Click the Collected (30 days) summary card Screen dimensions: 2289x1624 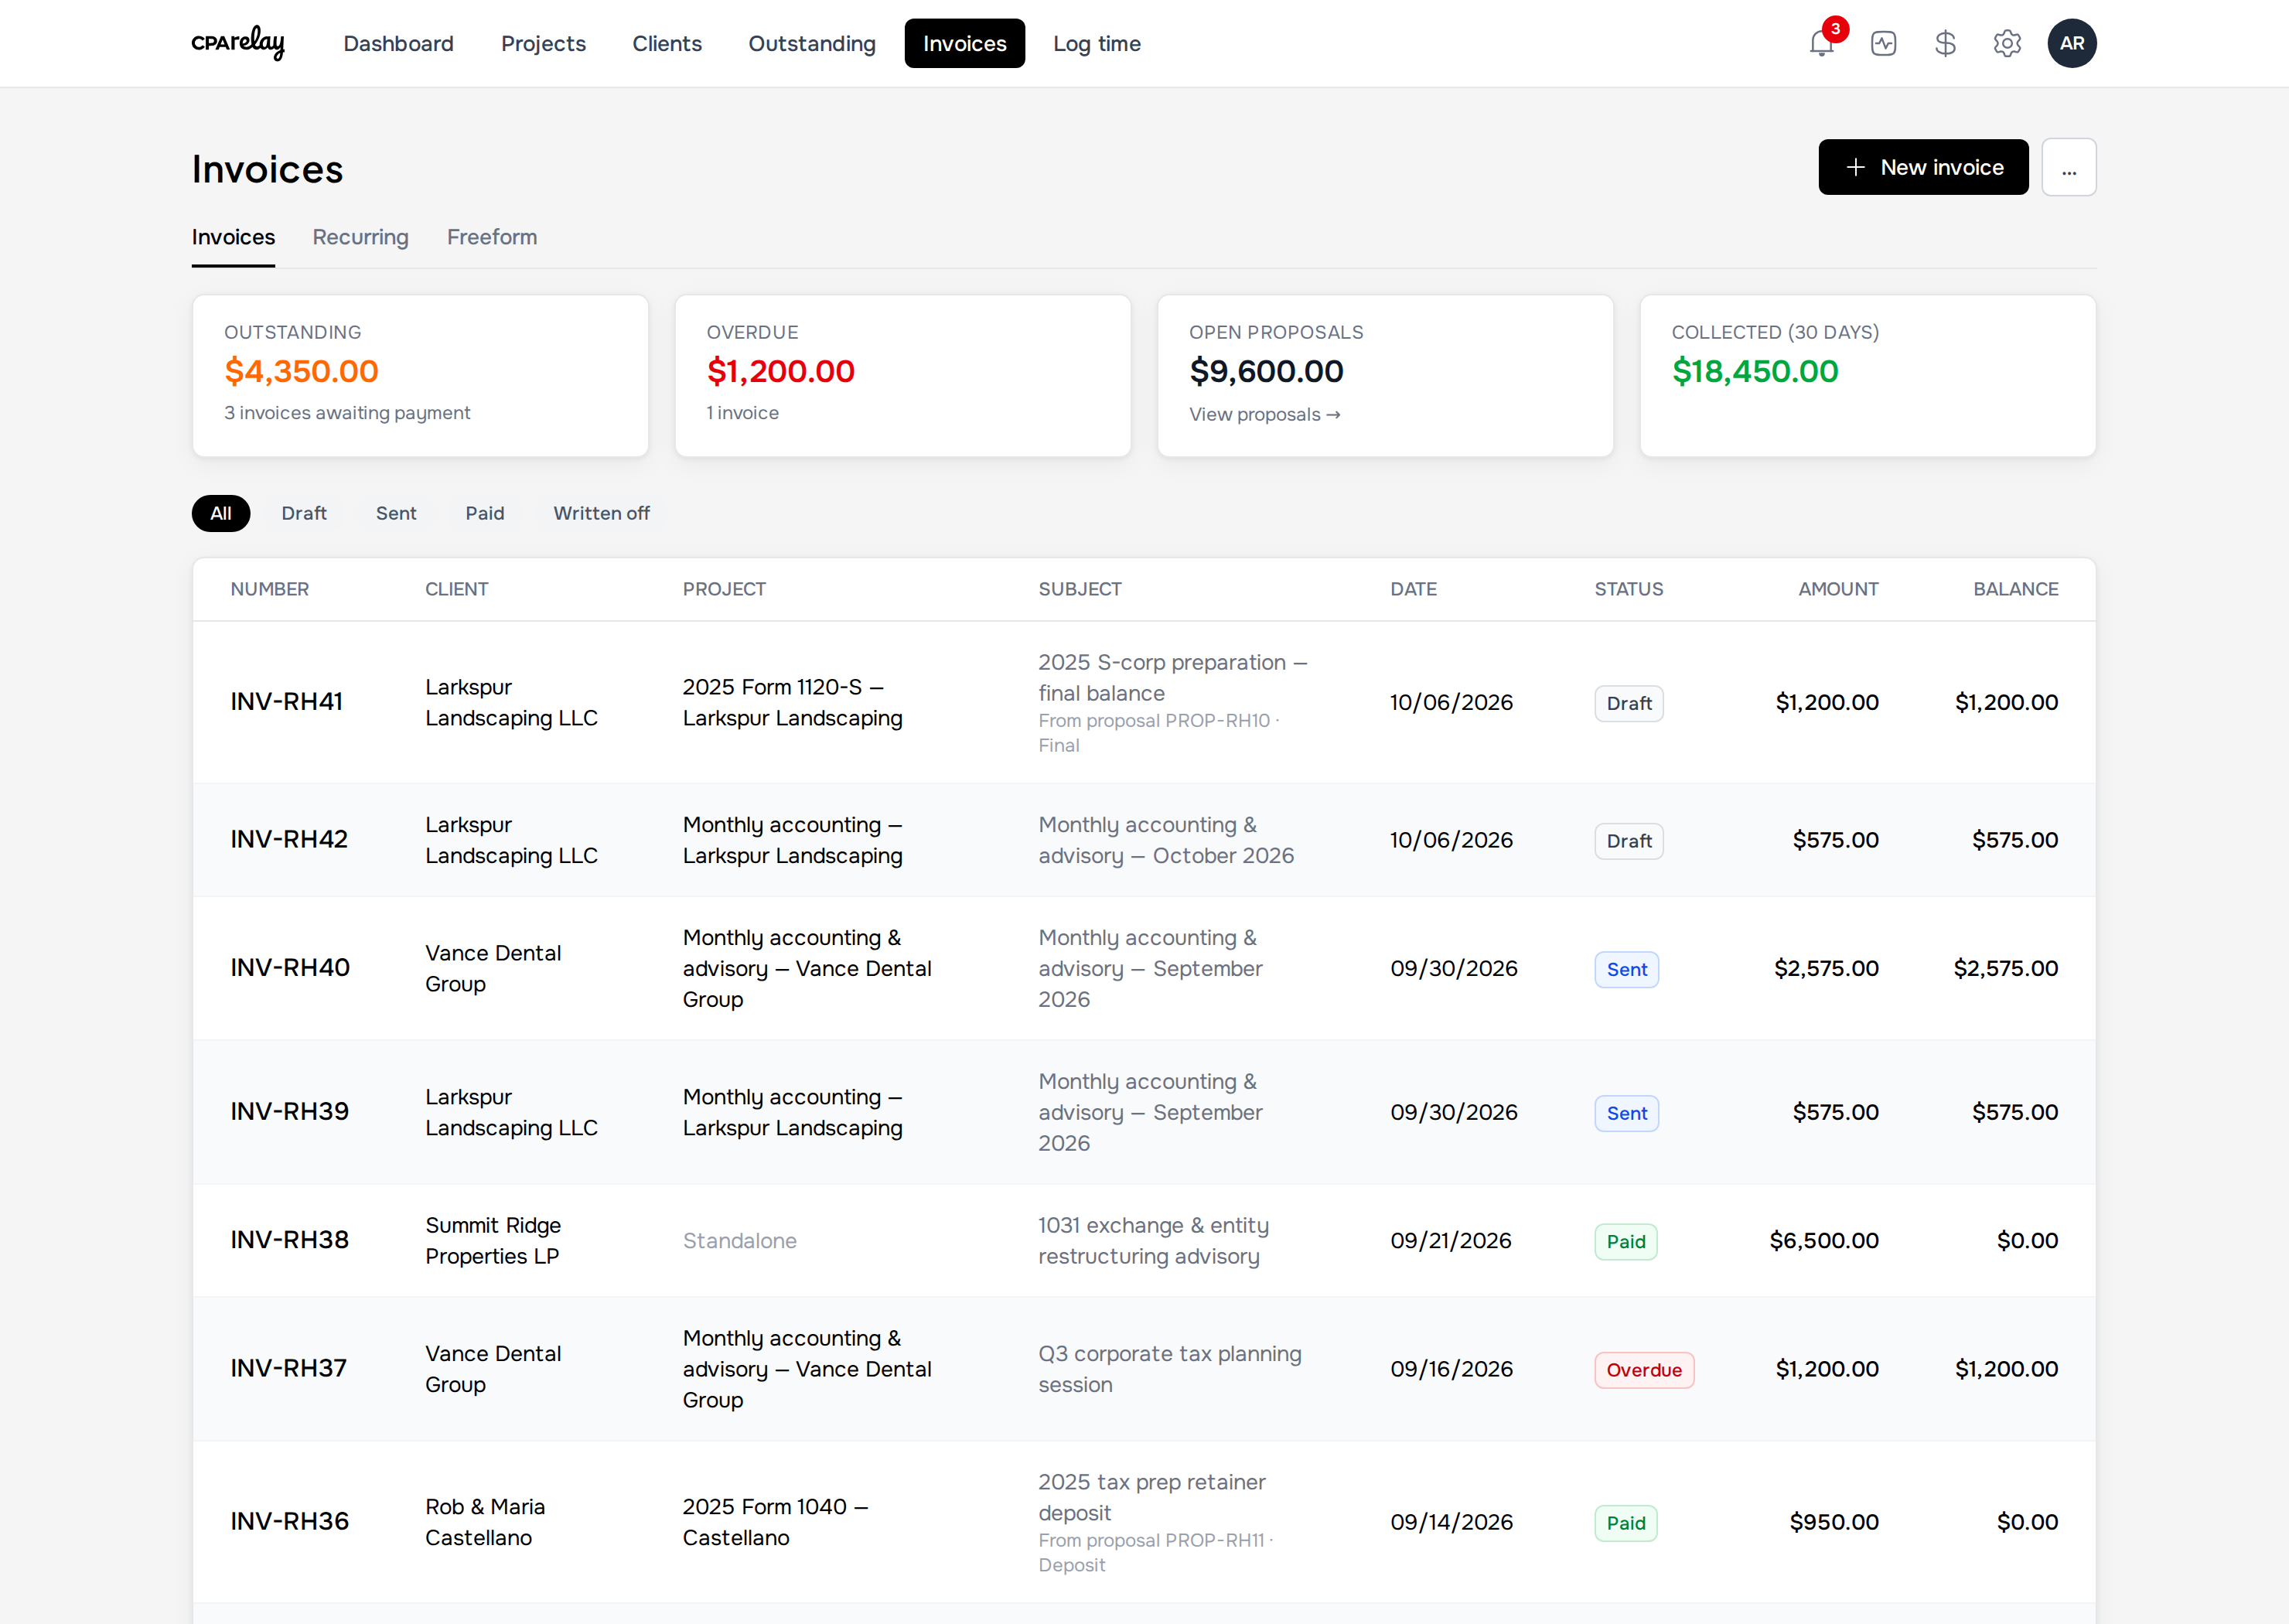tap(1867, 376)
